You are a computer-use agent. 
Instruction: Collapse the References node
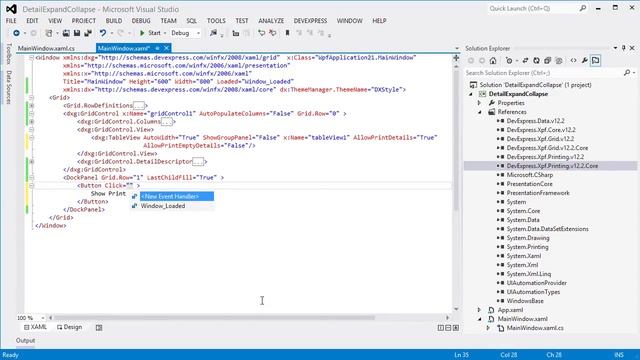(480, 112)
